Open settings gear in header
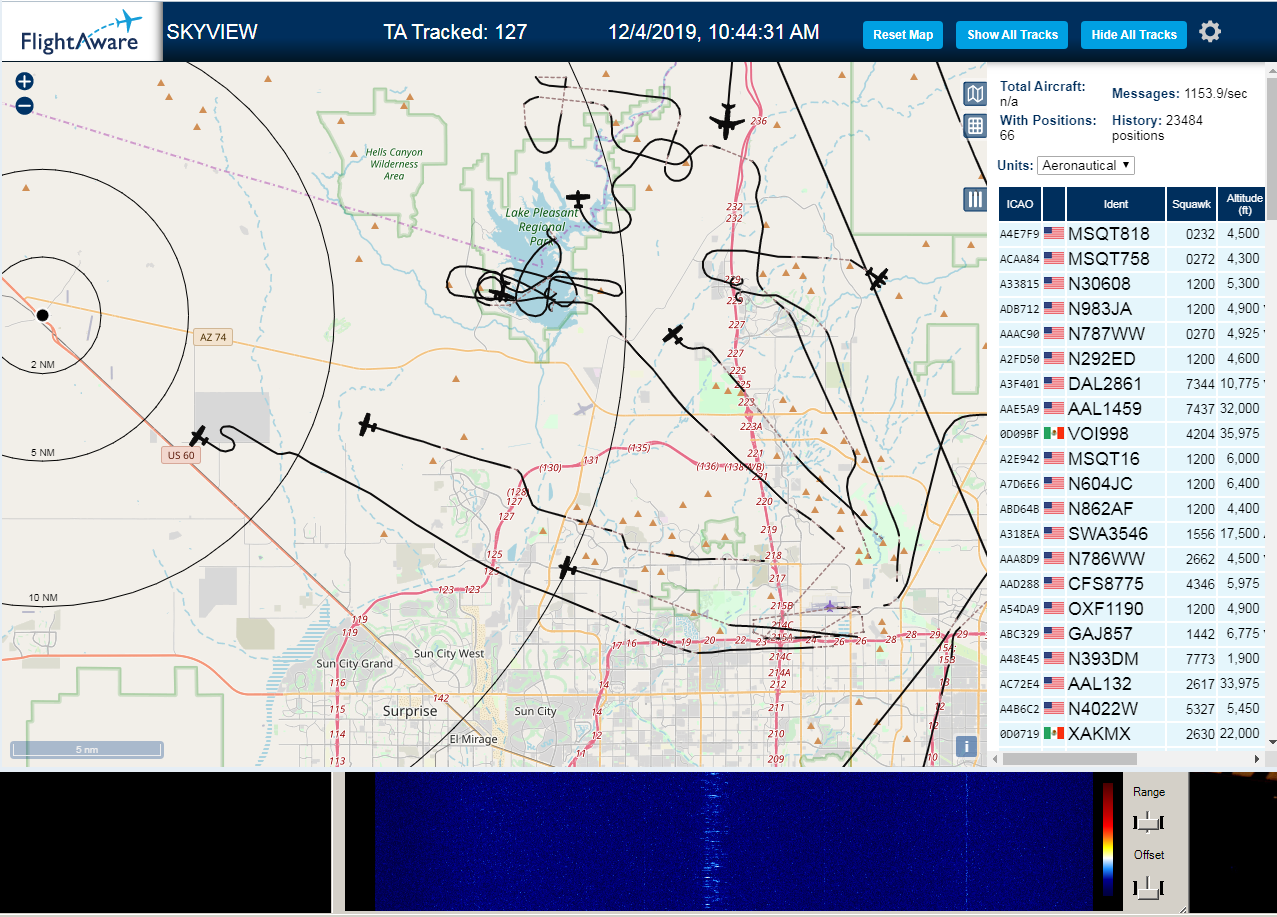The height and width of the screenshot is (917, 1277). (x=1210, y=32)
